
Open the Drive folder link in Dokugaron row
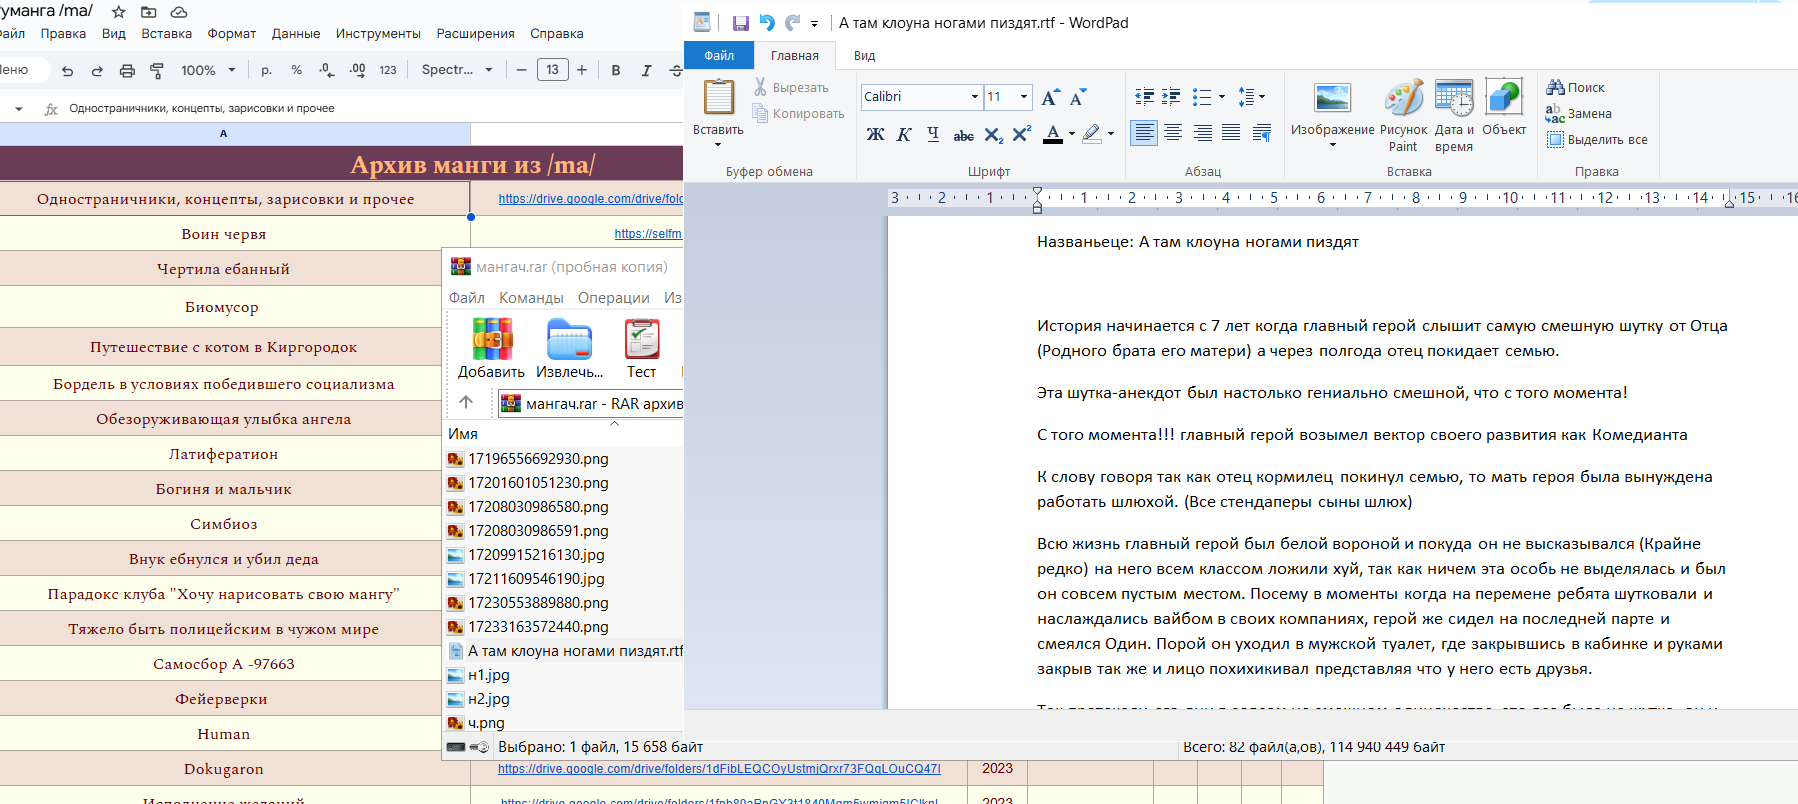(719, 769)
